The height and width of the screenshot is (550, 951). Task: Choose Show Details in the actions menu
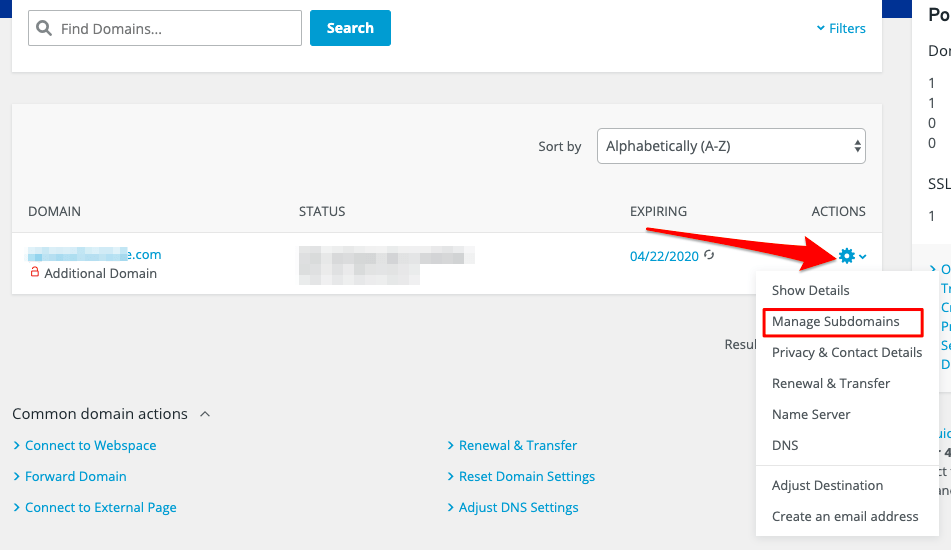[x=810, y=290]
